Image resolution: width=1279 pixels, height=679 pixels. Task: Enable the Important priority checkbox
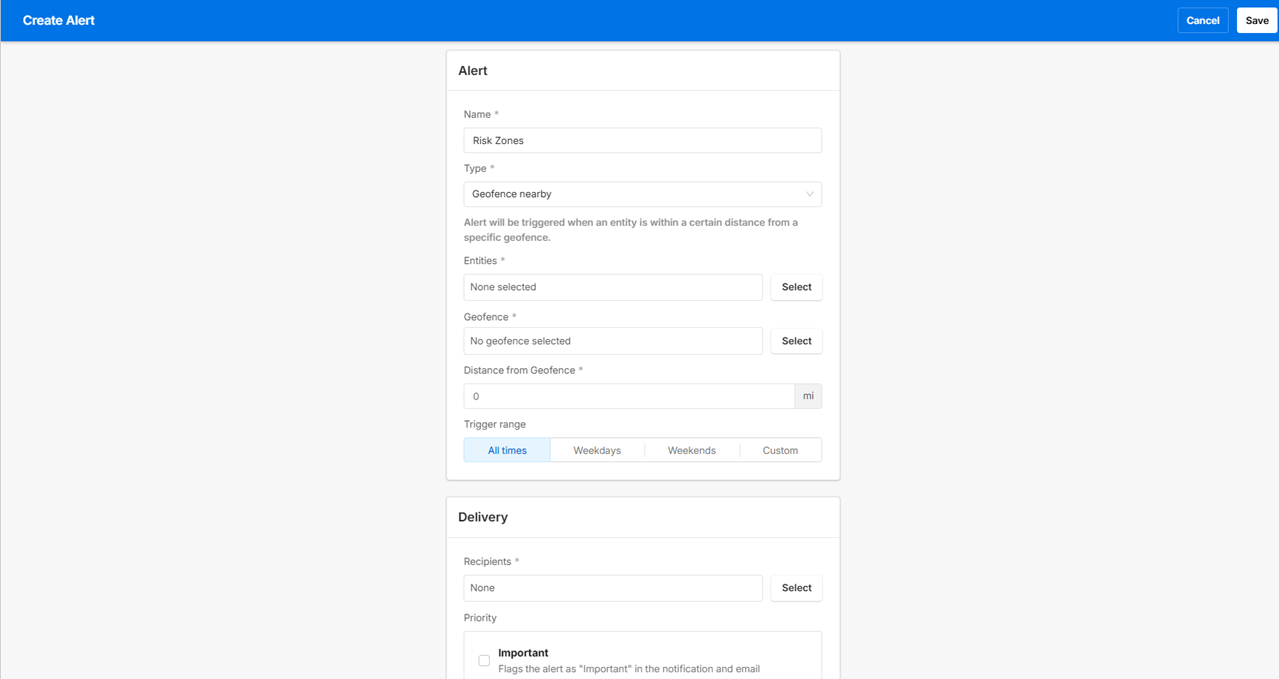pyautogui.click(x=484, y=660)
